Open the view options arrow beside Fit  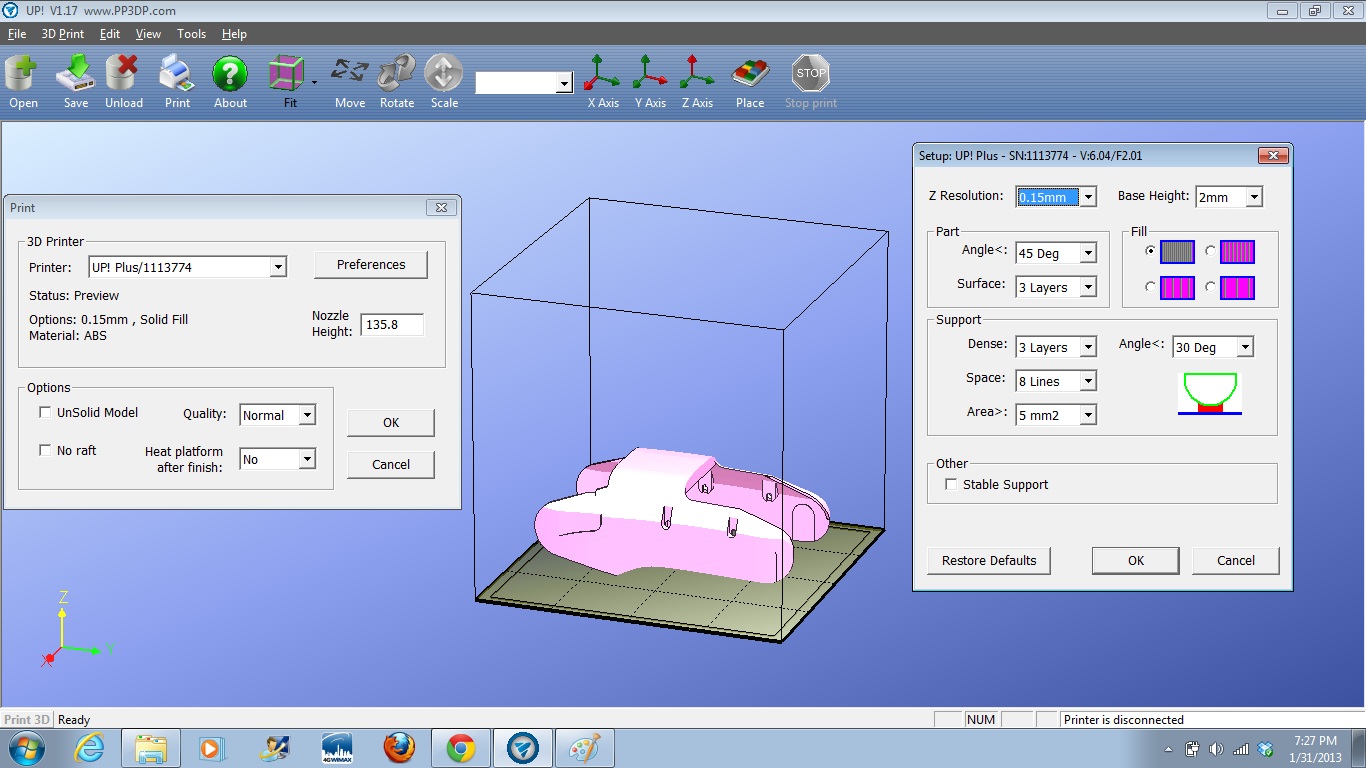(x=314, y=82)
